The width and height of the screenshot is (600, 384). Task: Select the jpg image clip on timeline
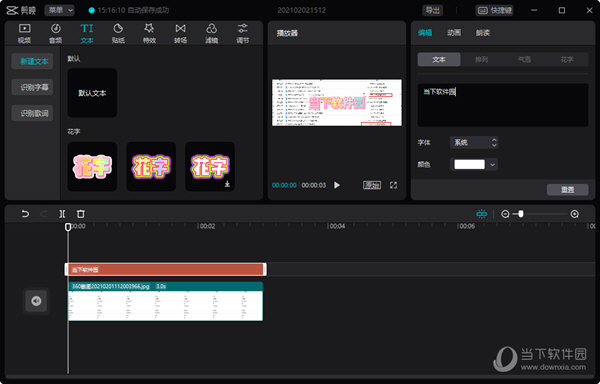click(166, 301)
